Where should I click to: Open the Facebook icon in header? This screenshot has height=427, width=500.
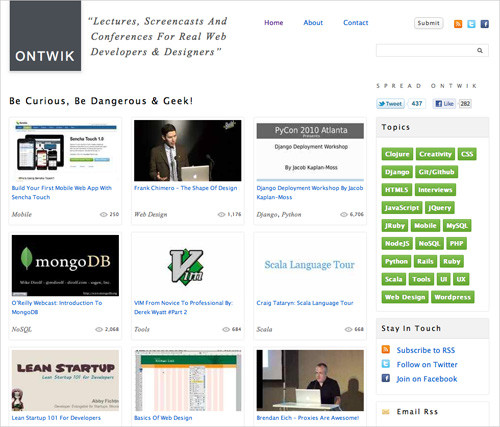point(485,24)
